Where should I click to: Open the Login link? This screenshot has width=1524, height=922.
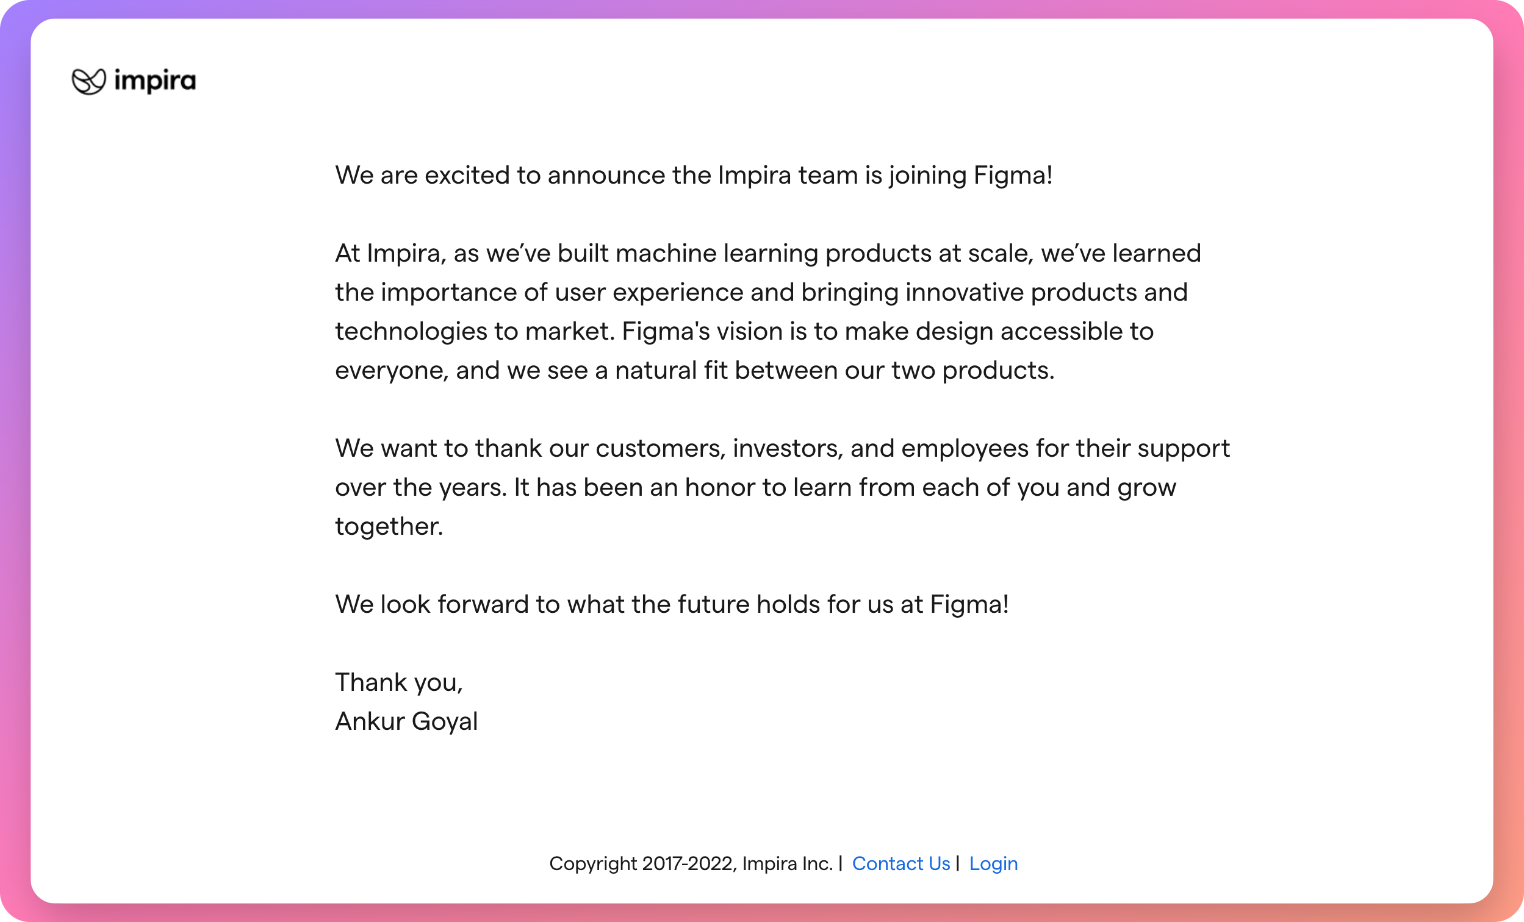tap(993, 864)
